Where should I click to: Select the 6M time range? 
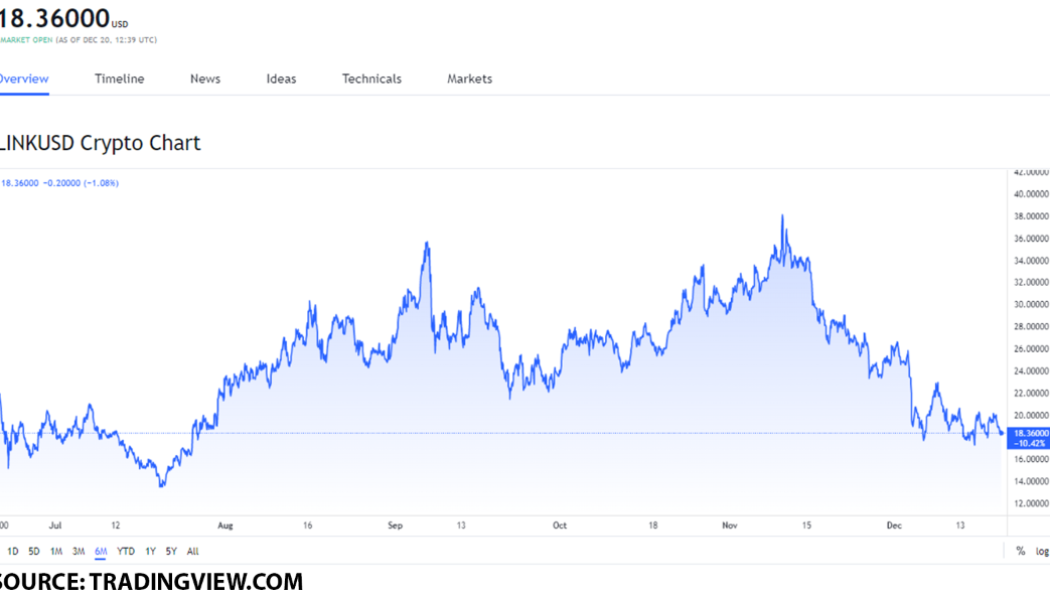(x=101, y=551)
